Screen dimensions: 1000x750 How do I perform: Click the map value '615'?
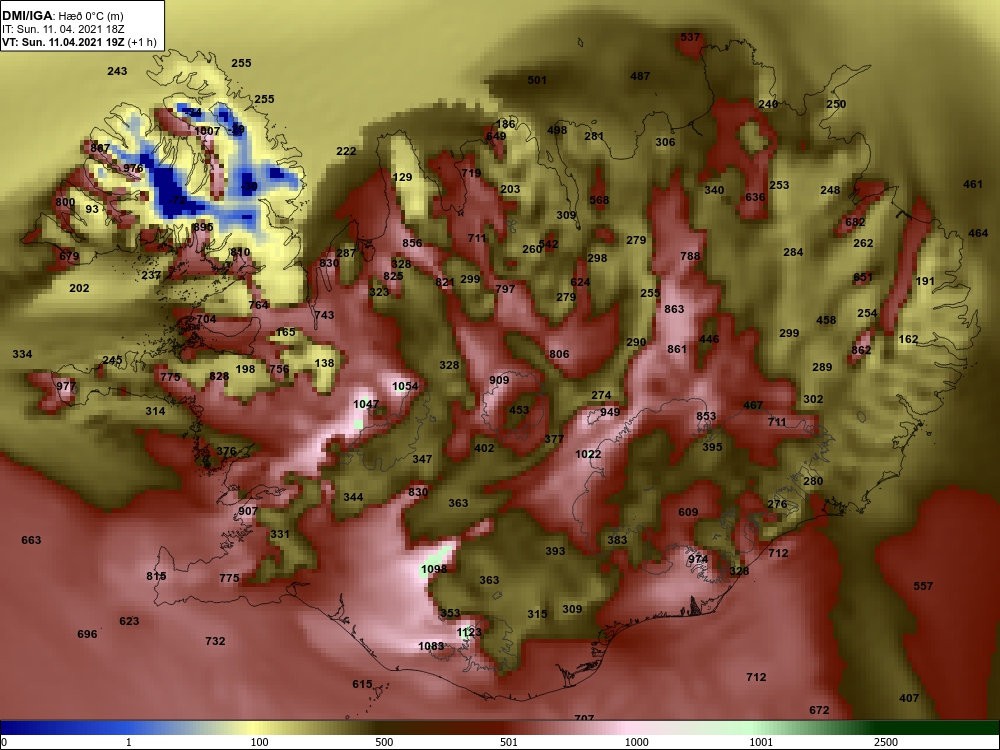click(362, 684)
